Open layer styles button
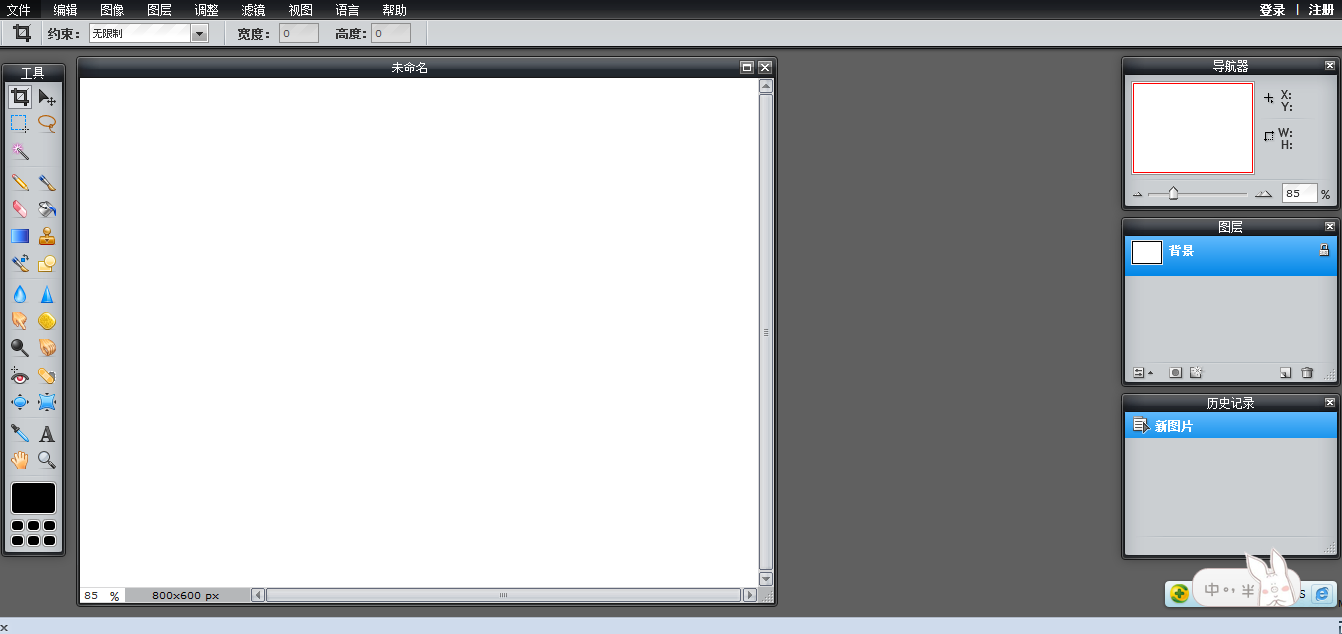This screenshot has height=634, width=1342. point(1195,373)
